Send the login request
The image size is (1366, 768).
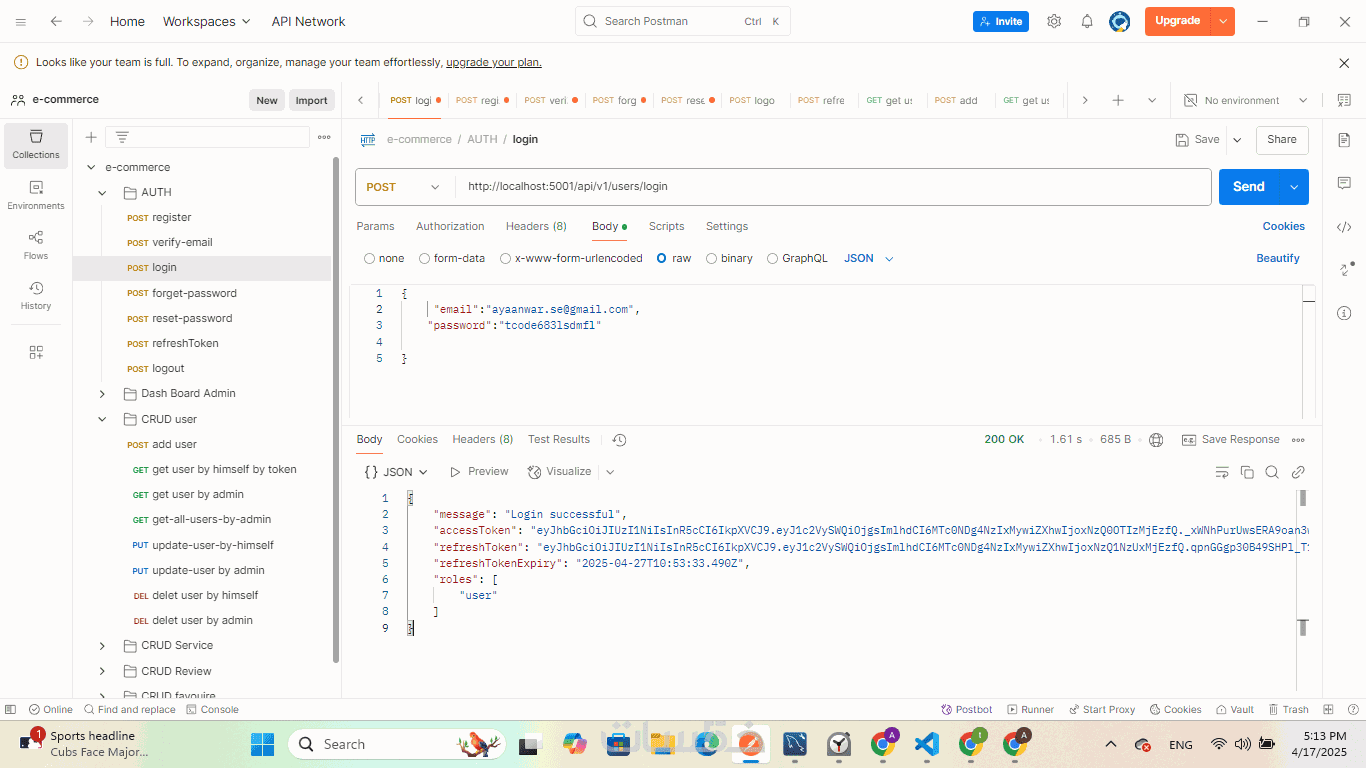(1250, 187)
